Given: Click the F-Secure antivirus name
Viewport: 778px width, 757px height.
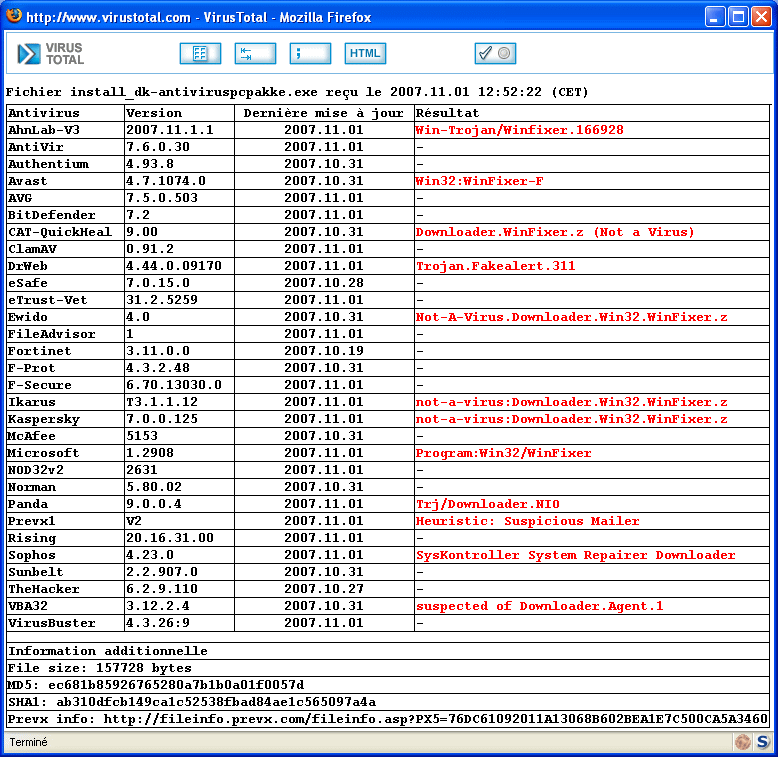Looking at the screenshot, I should click(x=40, y=385).
